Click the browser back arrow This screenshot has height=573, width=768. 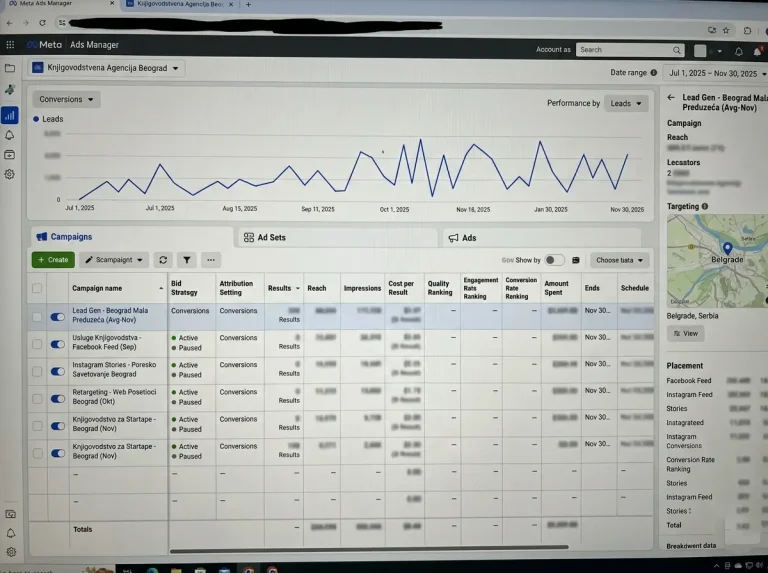[9, 23]
